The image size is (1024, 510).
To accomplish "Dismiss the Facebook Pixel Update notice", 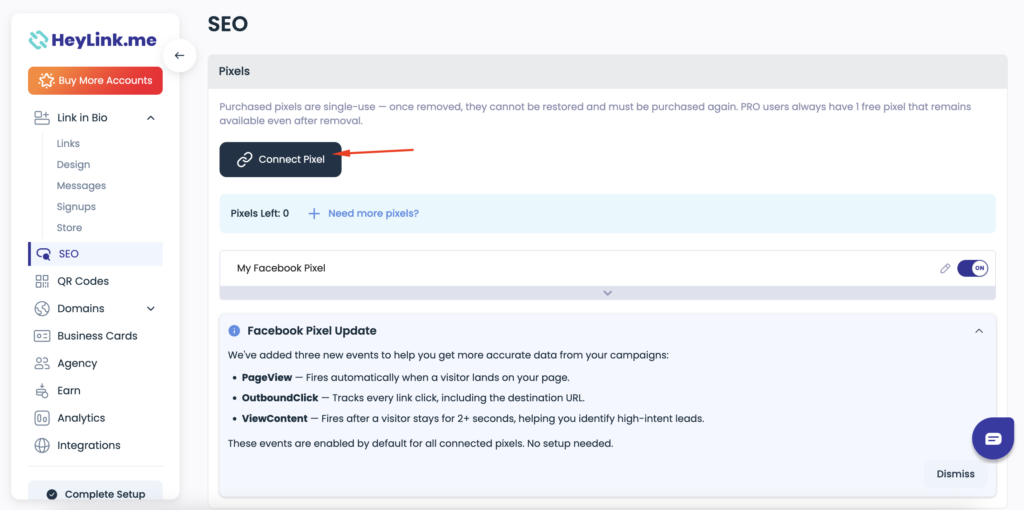I will [955, 474].
